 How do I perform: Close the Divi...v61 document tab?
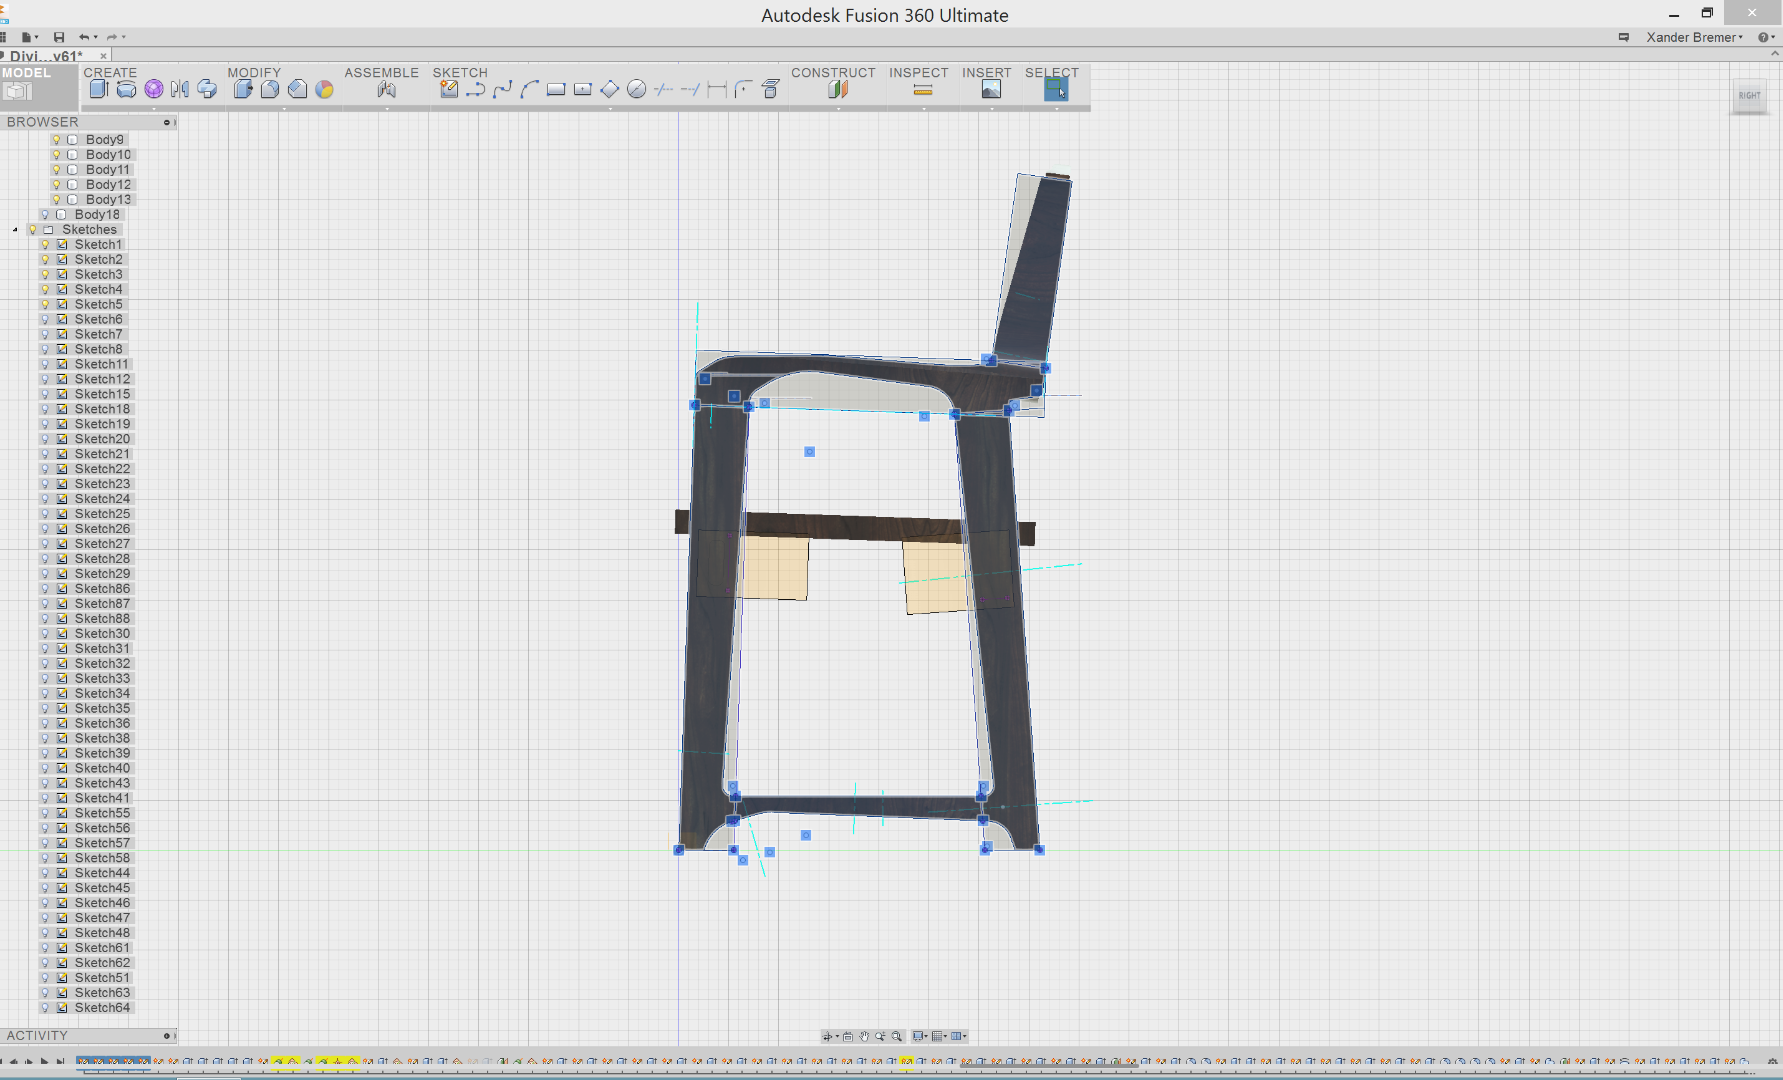[x=103, y=56]
